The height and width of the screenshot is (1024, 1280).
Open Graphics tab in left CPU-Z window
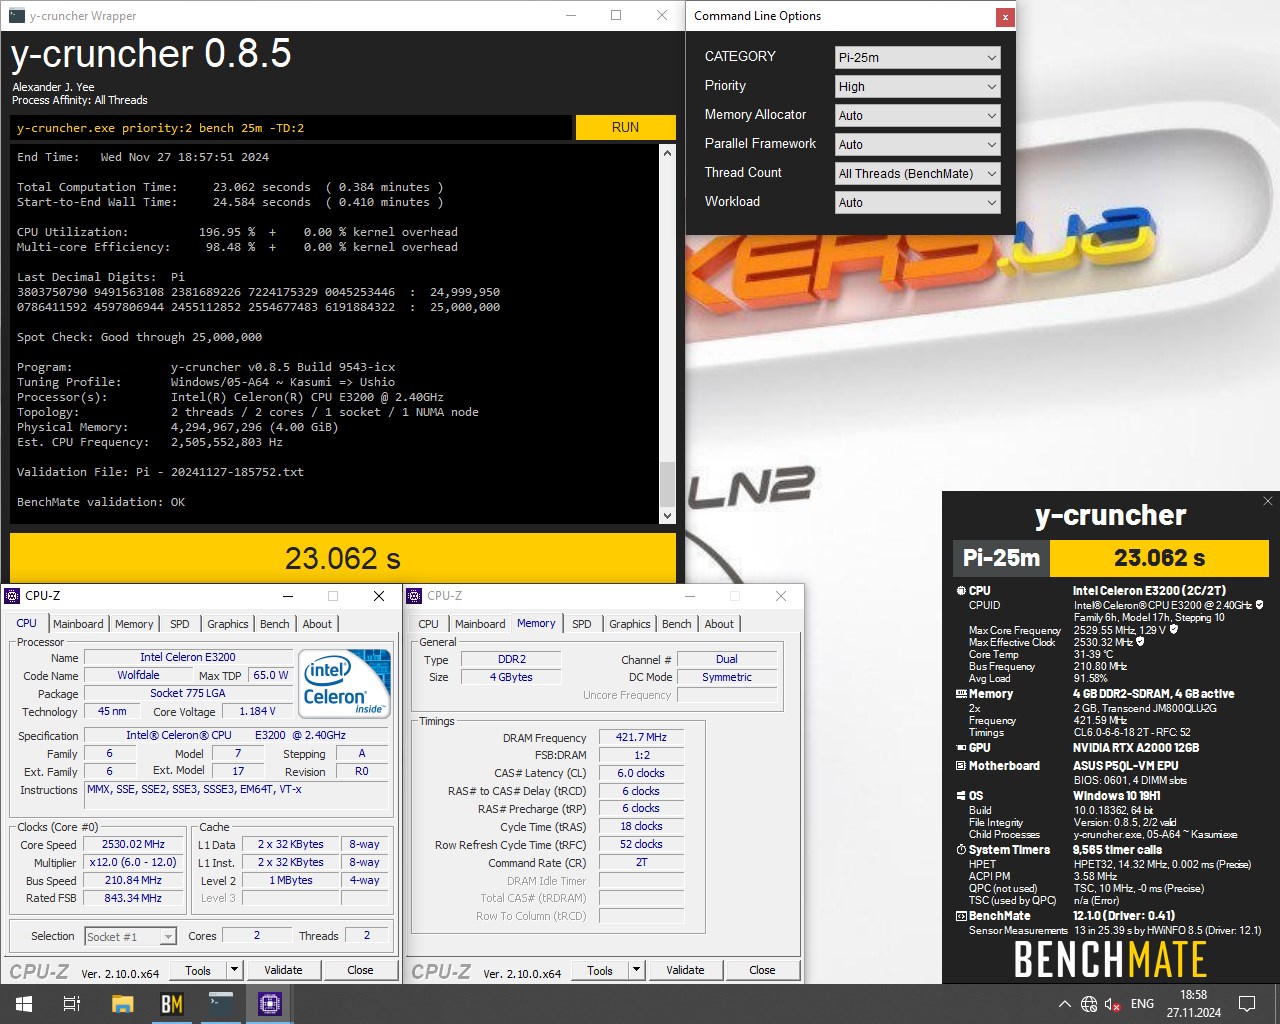[228, 624]
